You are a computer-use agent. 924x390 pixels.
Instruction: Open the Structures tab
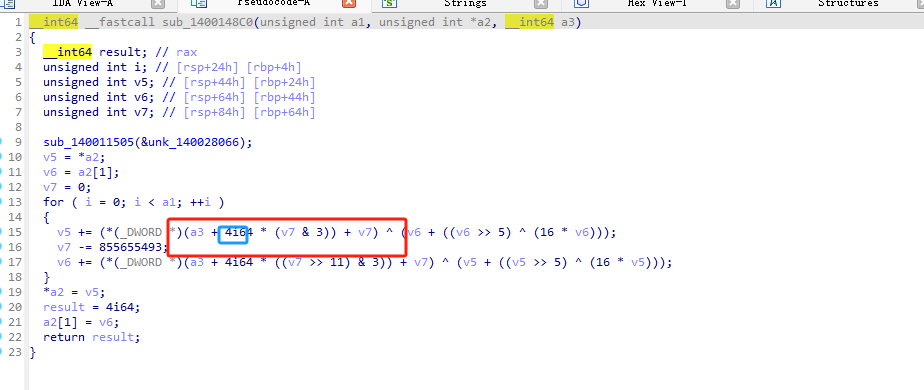click(x=848, y=4)
